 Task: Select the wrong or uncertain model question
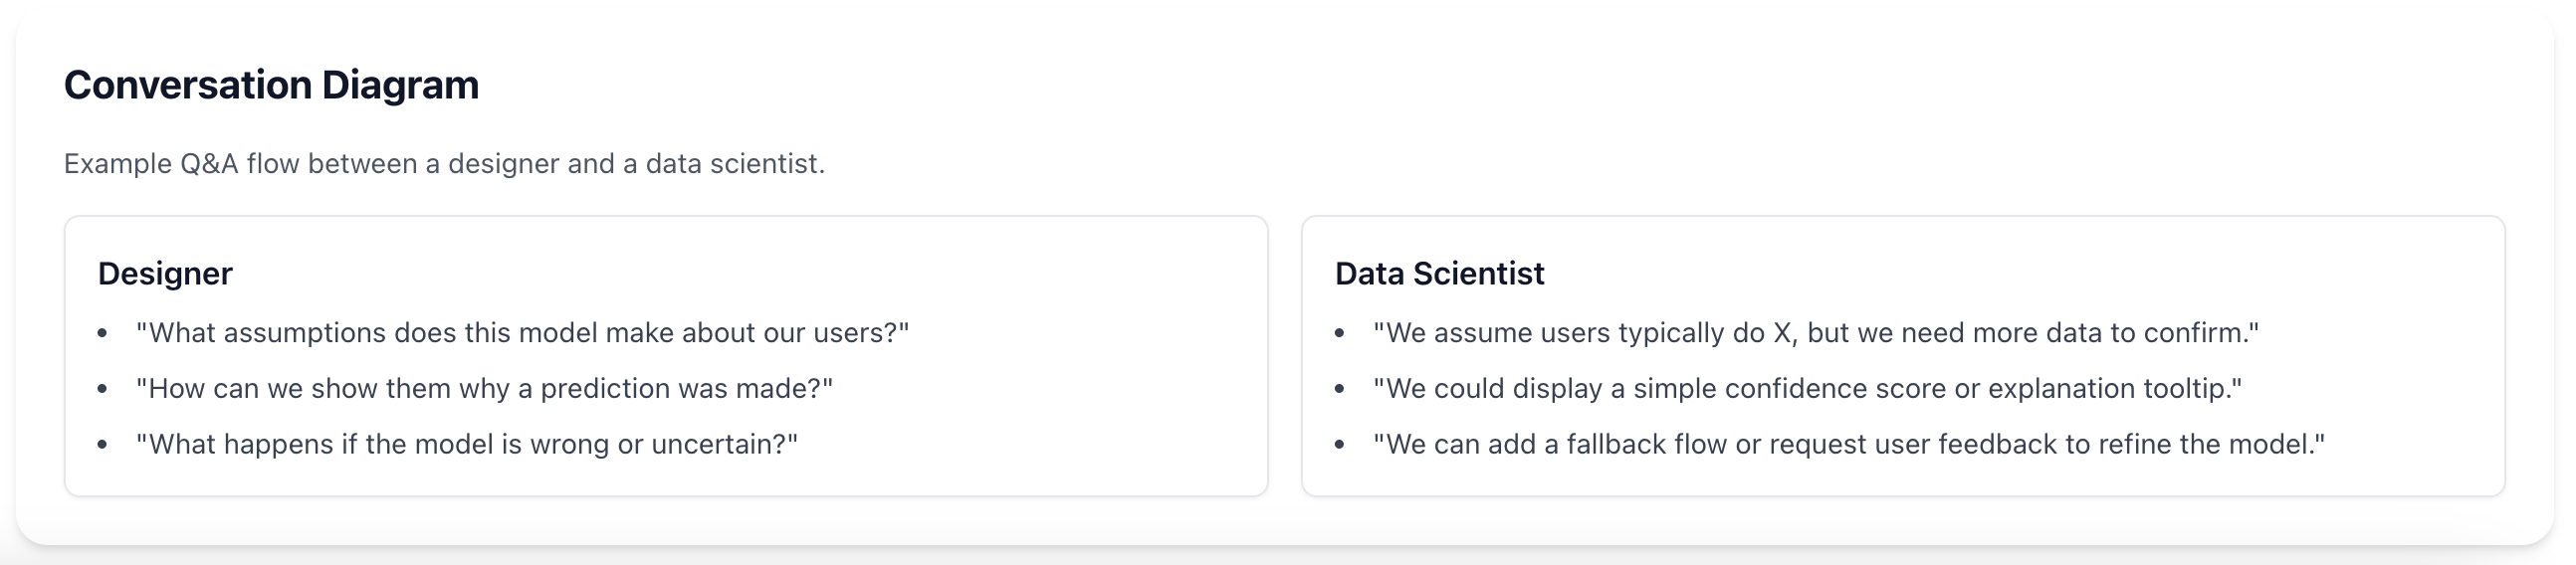click(467, 444)
